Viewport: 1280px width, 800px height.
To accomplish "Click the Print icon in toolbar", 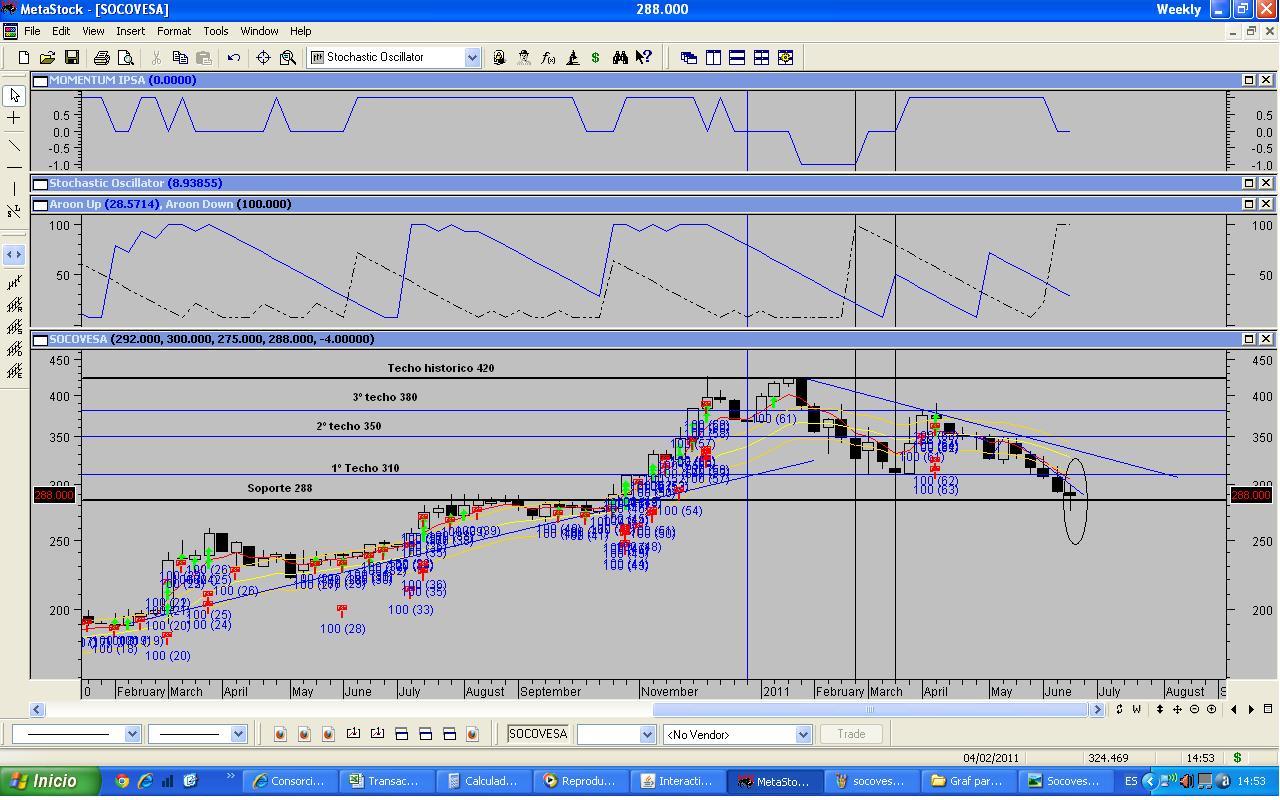I will click(x=101, y=58).
